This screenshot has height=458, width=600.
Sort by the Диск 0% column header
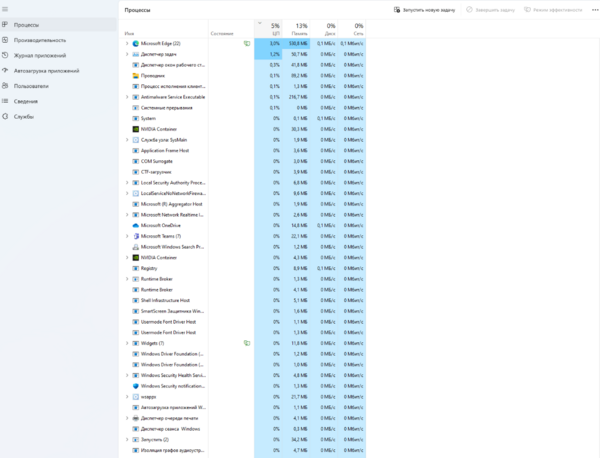pyautogui.click(x=324, y=29)
